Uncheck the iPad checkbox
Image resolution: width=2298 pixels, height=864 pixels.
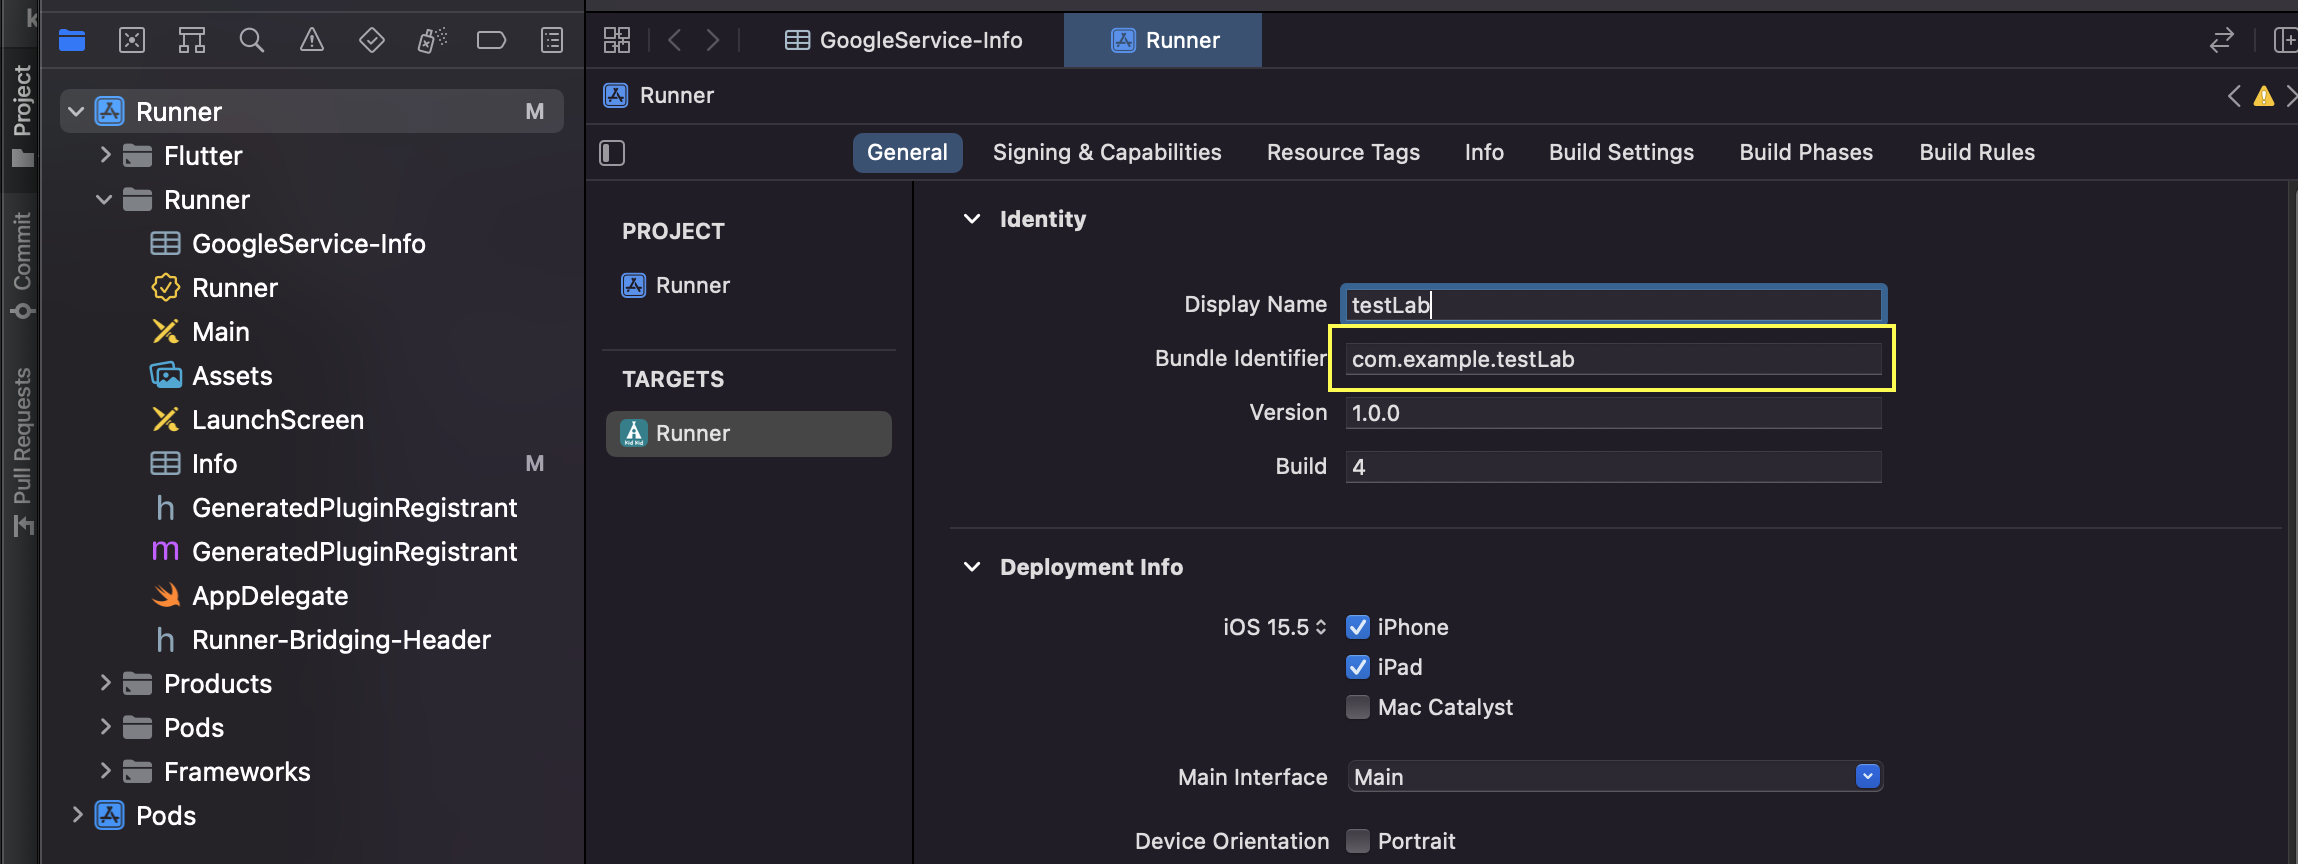coord(1357,667)
